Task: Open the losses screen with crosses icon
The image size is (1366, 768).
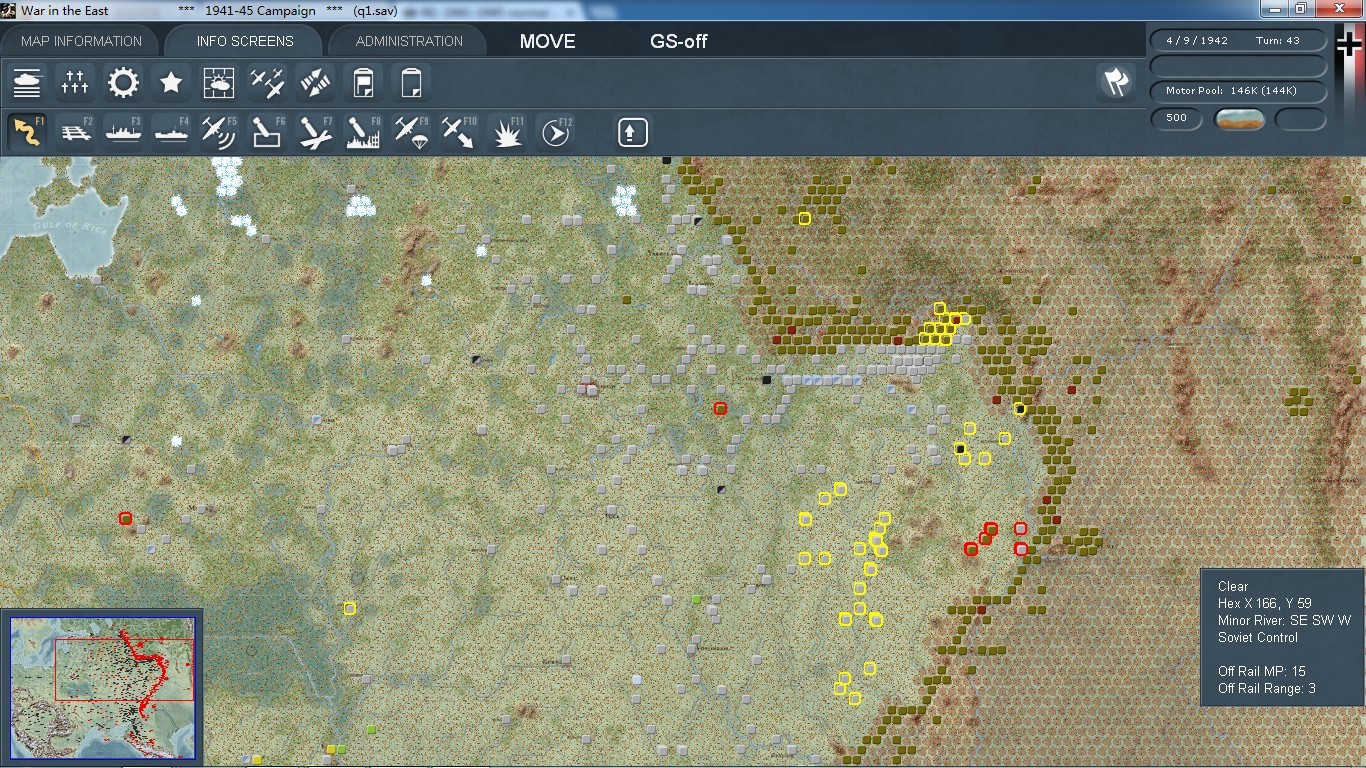Action: [x=75, y=83]
